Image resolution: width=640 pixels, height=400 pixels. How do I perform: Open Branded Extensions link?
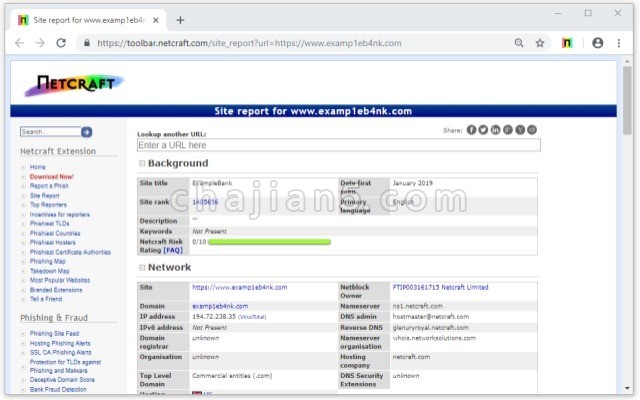(x=56, y=290)
